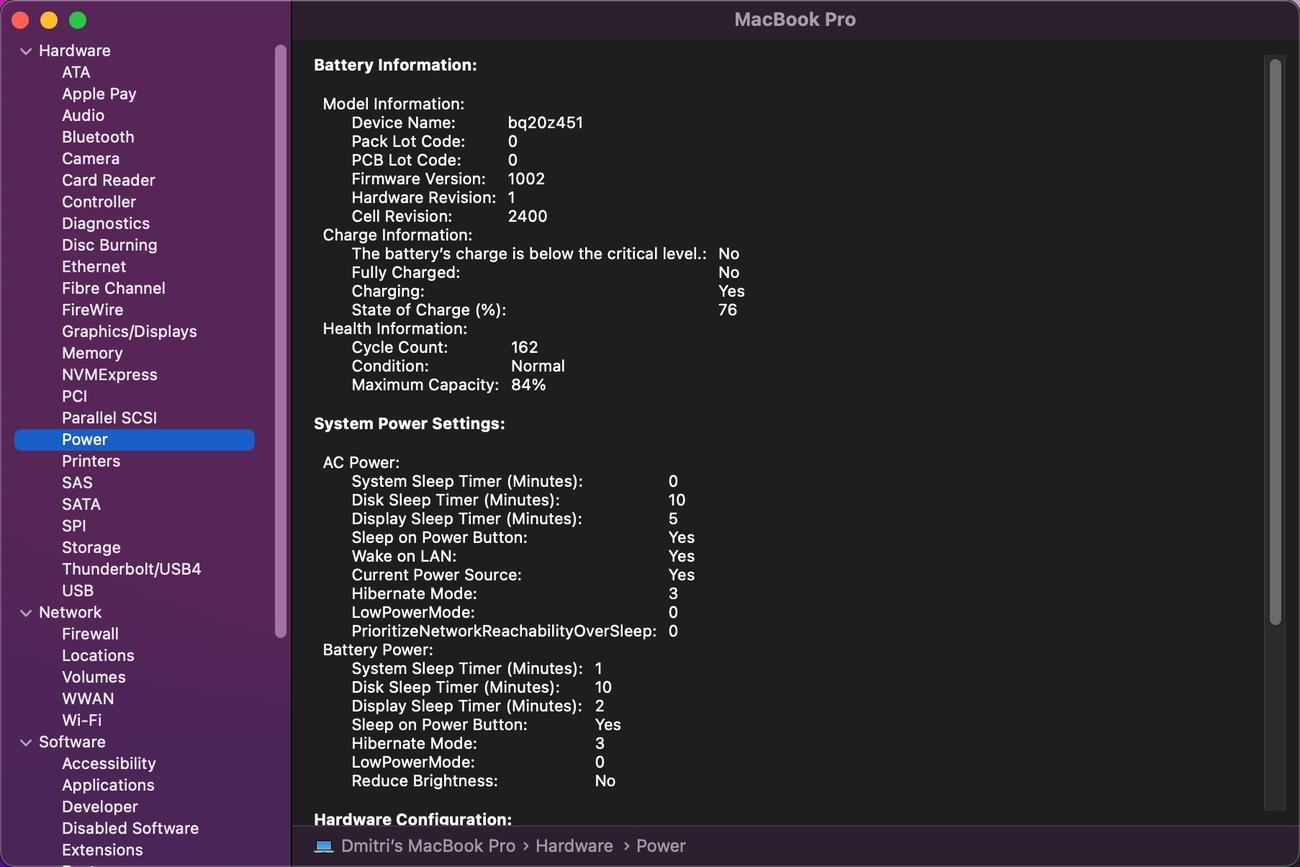This screenshot has width=1300, height=867.
Task: Open the Camera item
Action: tap(90, 158)
